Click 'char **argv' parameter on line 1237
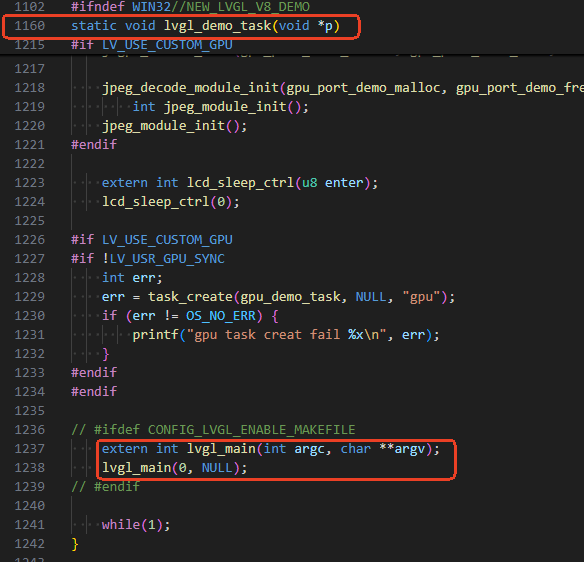584x562 pixels. pos(383,449)
